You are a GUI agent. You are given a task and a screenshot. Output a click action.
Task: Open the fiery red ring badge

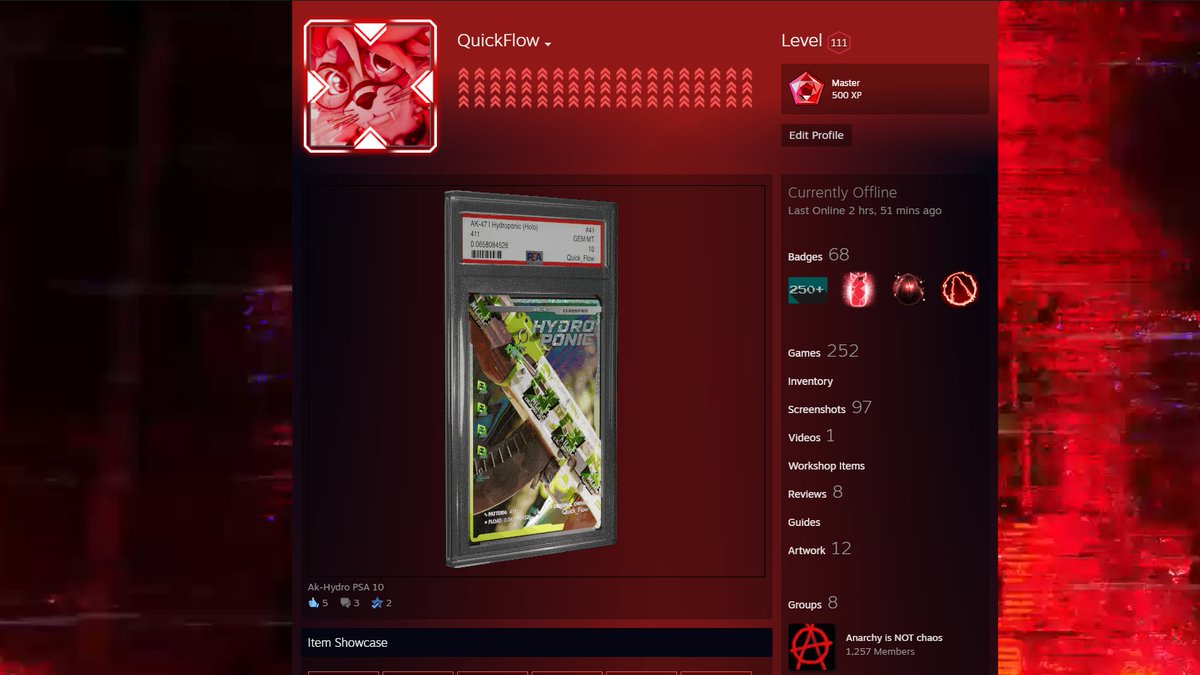point(959,290)
